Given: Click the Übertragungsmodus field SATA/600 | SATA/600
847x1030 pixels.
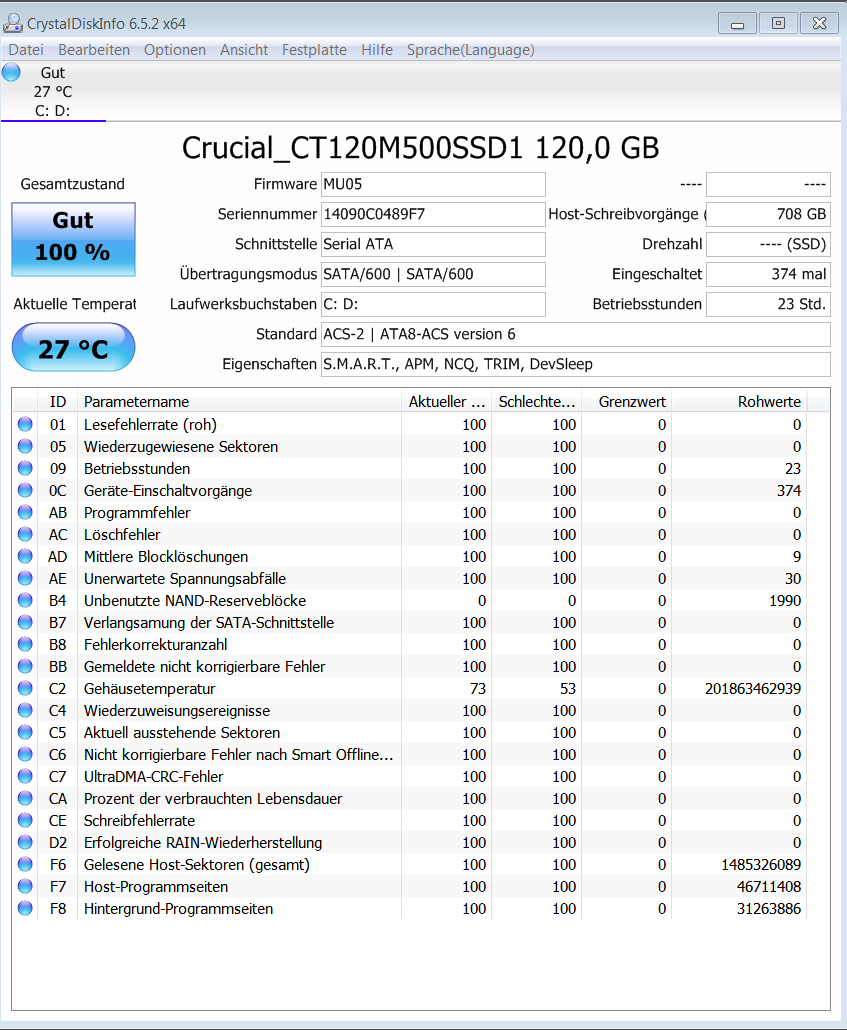Looking at the screenshot, I should click(x=433, y=275).
